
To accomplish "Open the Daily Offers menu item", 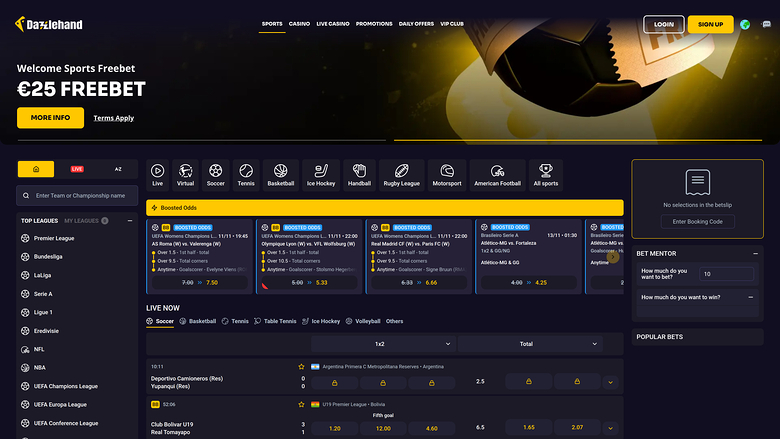I will [416, 24].
